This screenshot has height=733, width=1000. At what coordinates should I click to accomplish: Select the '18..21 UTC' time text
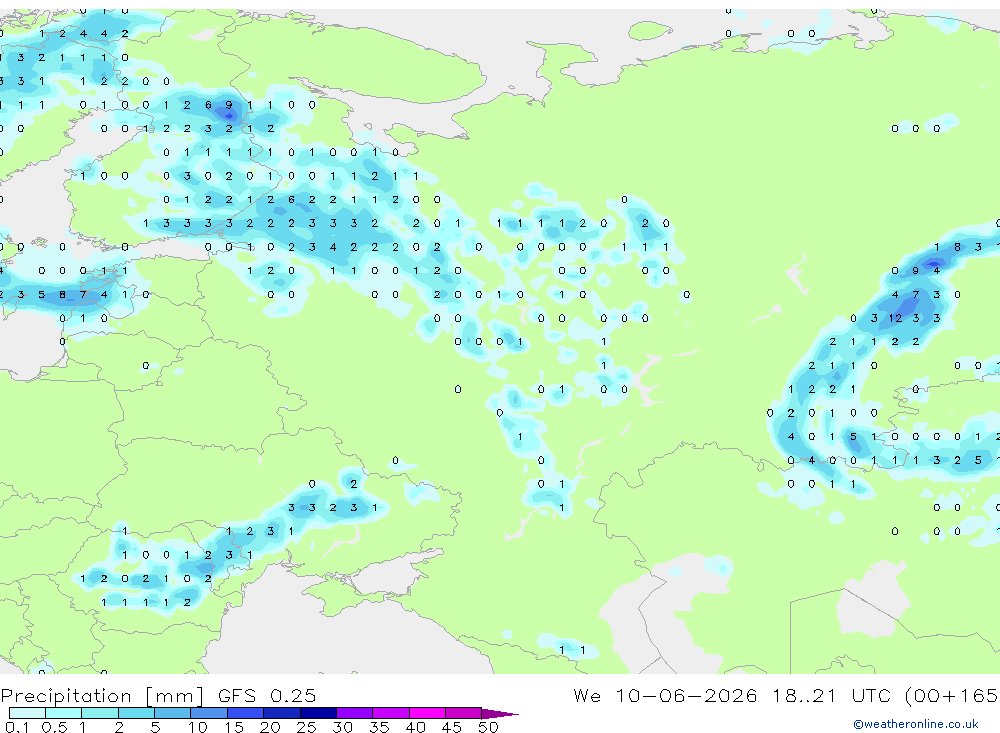[x=831, y=695]
